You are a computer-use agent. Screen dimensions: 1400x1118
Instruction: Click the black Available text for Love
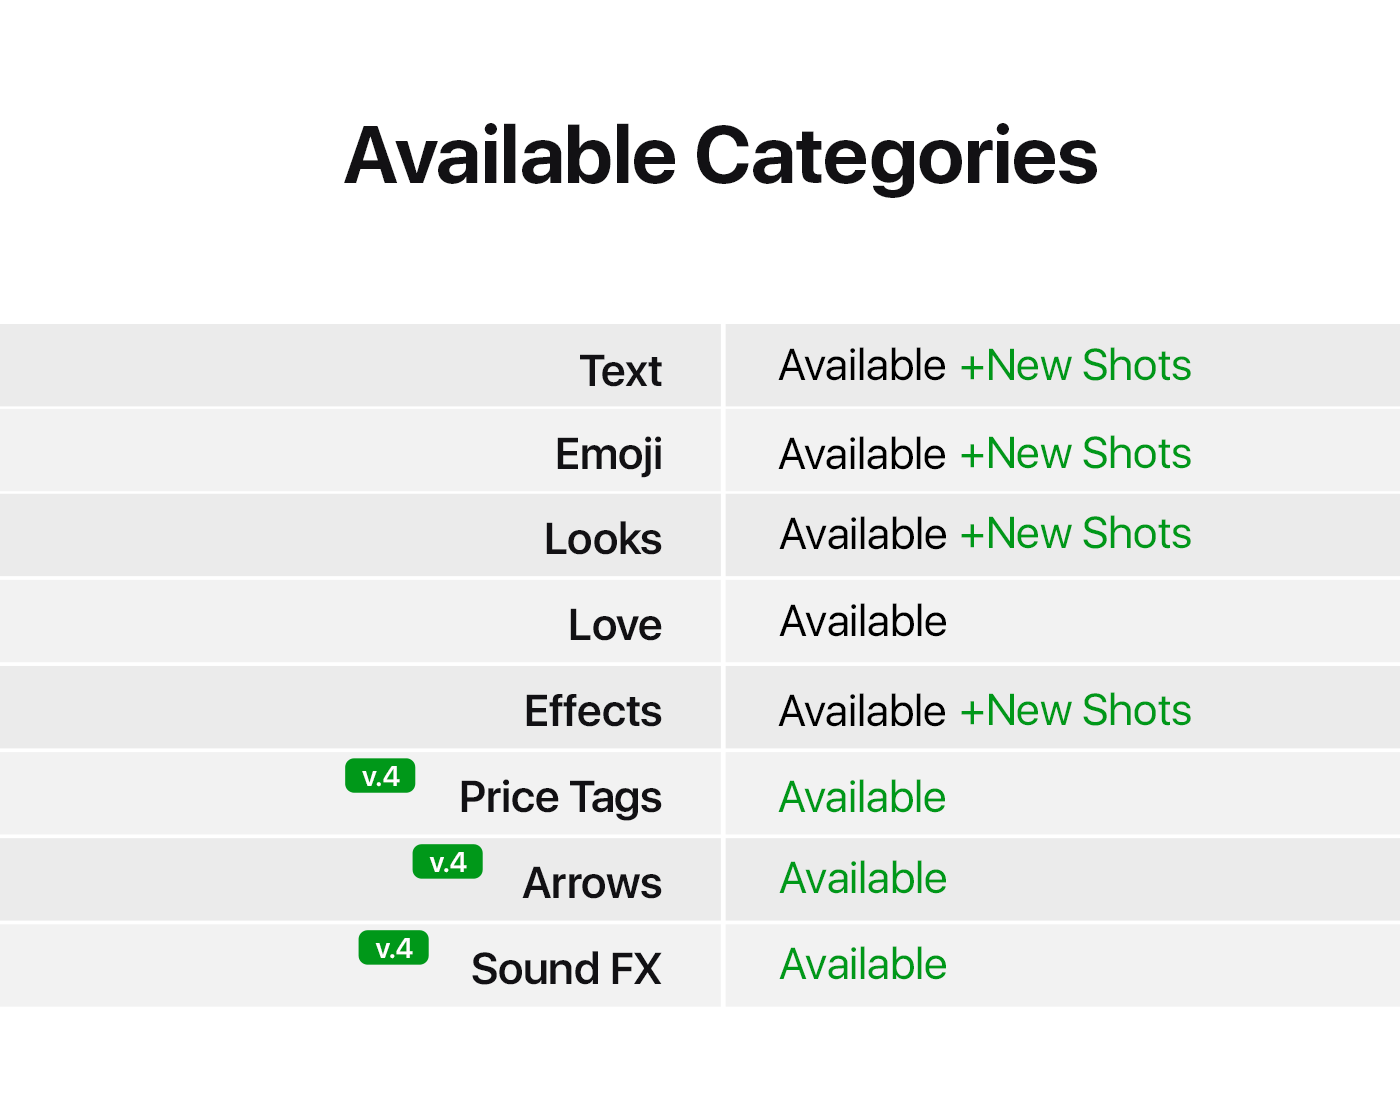[863, 621]
